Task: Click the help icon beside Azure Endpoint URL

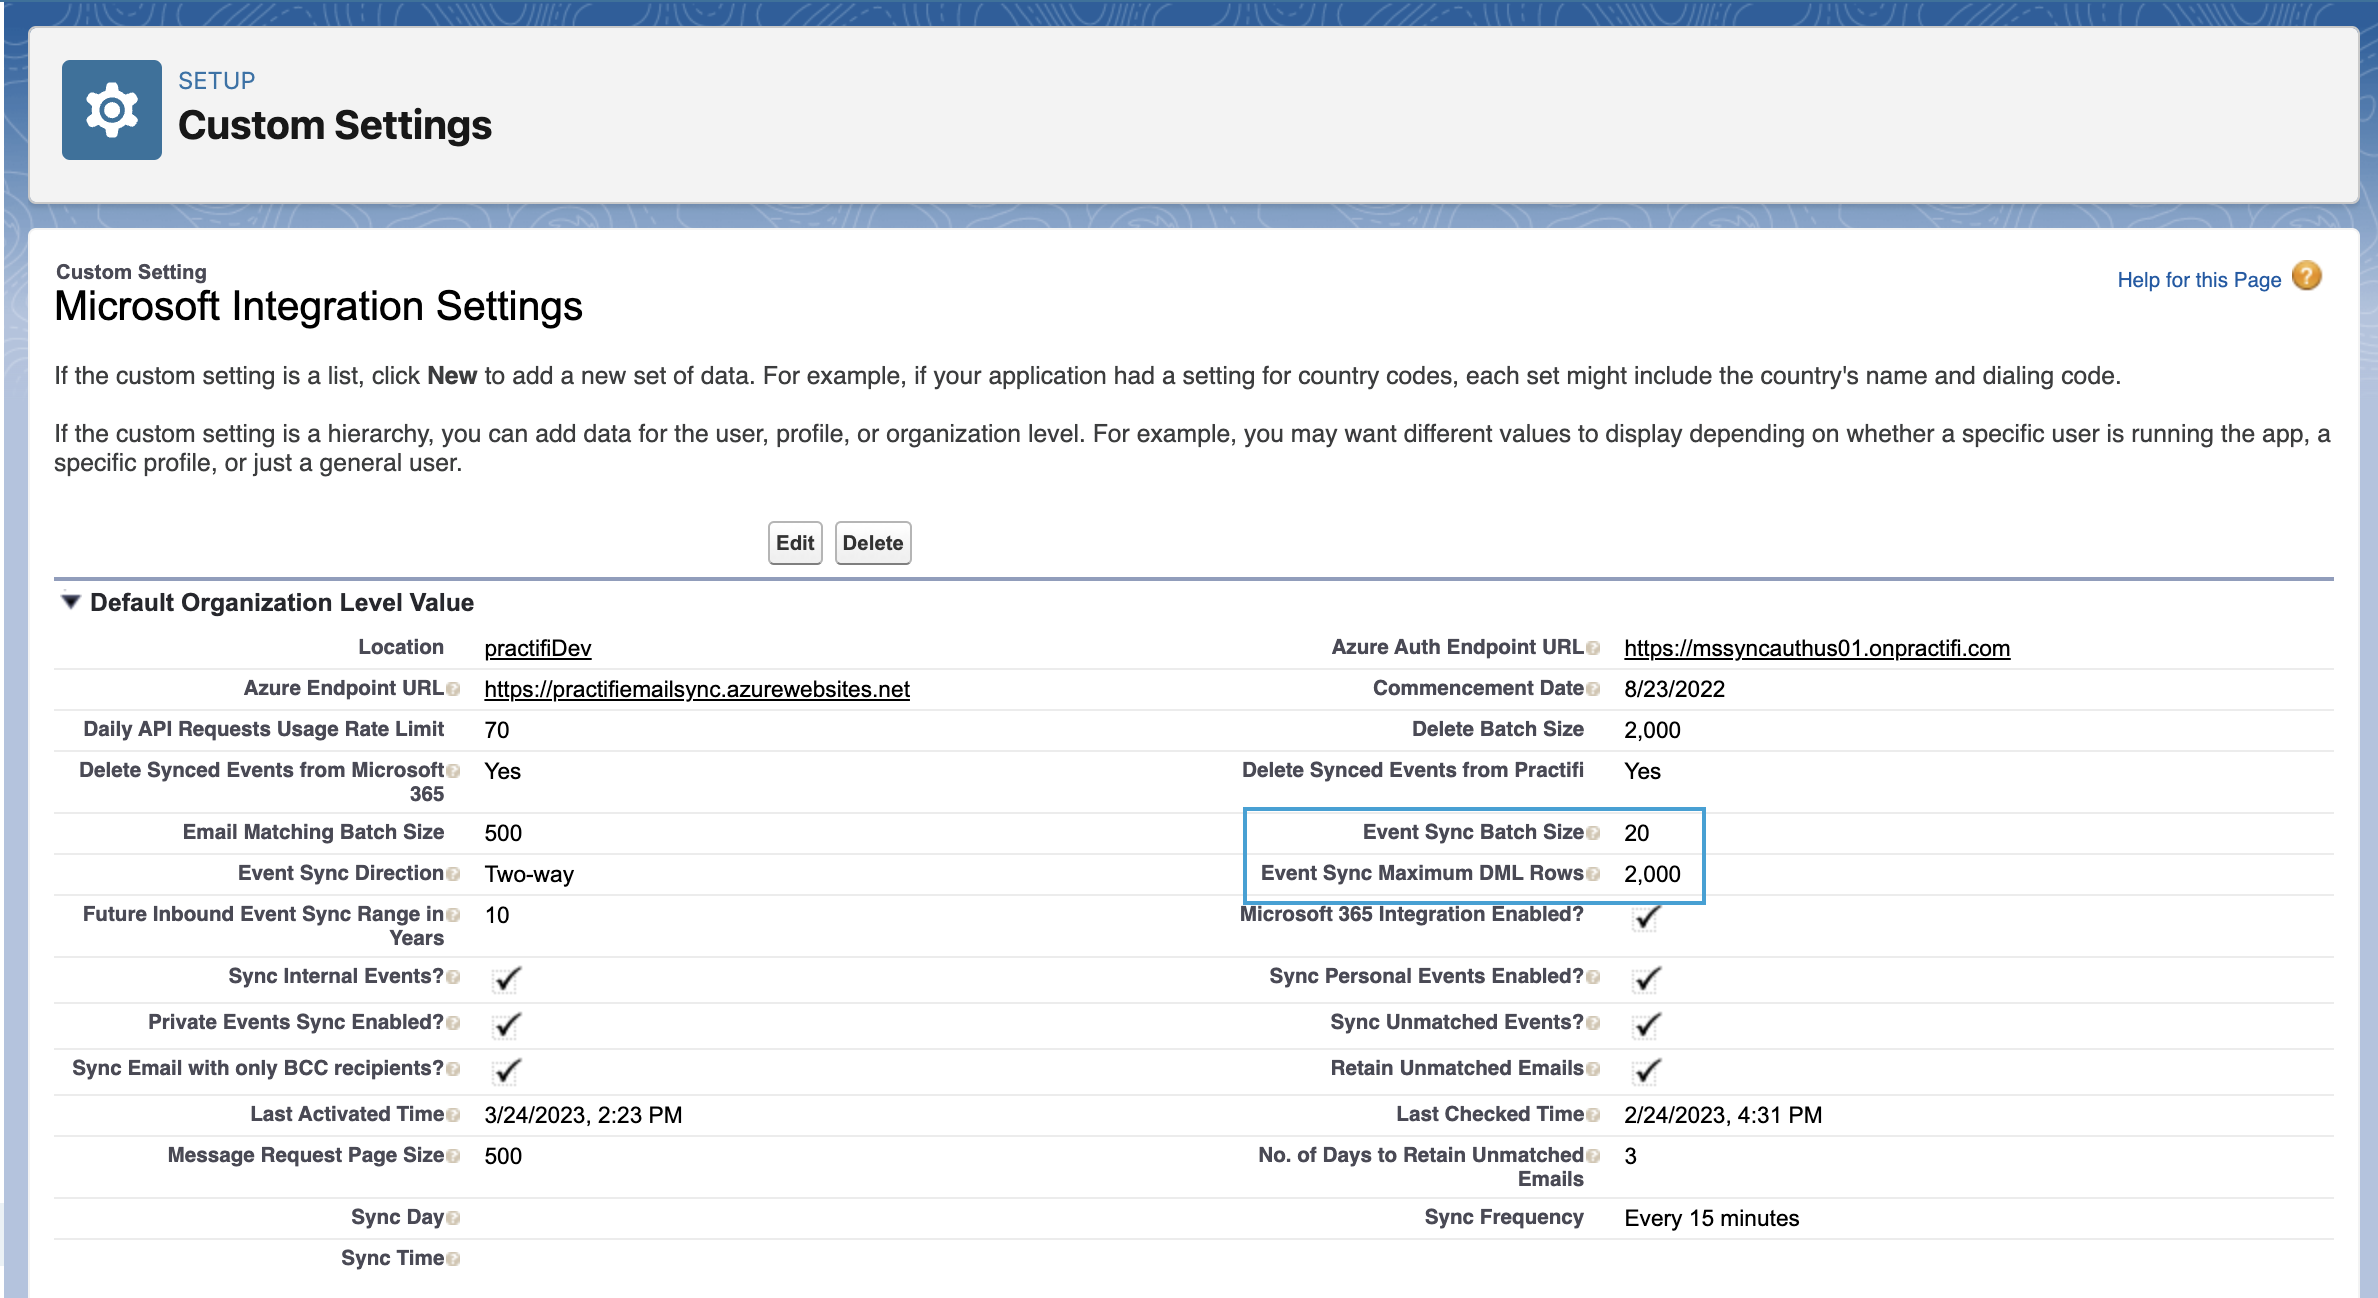Action: 453,687
